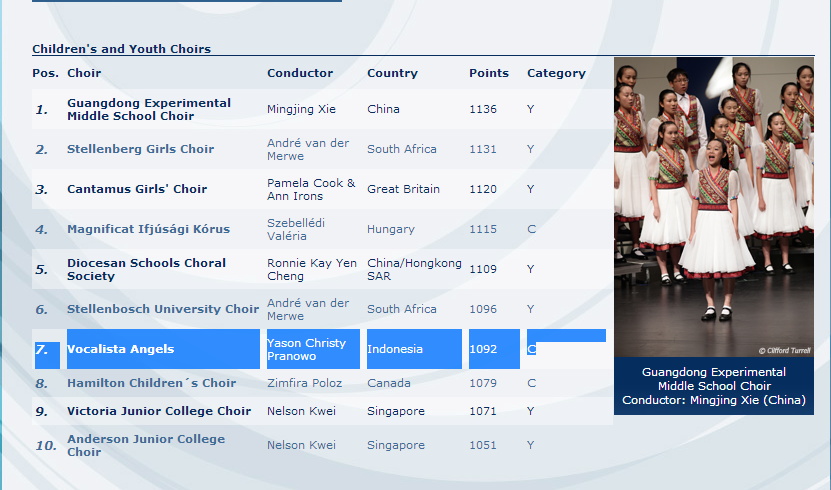831x490 pixels.
Task: Click points value 1136
Action: [x=483, y=109]
